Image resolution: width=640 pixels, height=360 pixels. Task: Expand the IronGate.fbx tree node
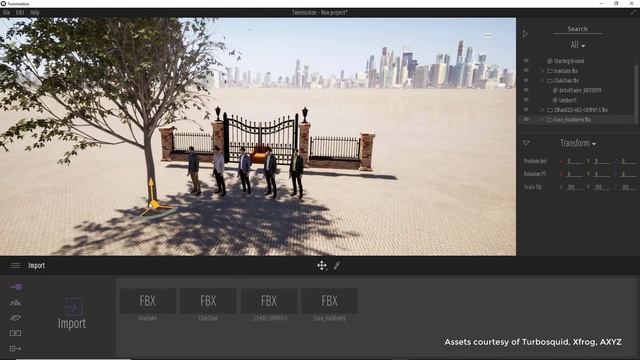542,71
